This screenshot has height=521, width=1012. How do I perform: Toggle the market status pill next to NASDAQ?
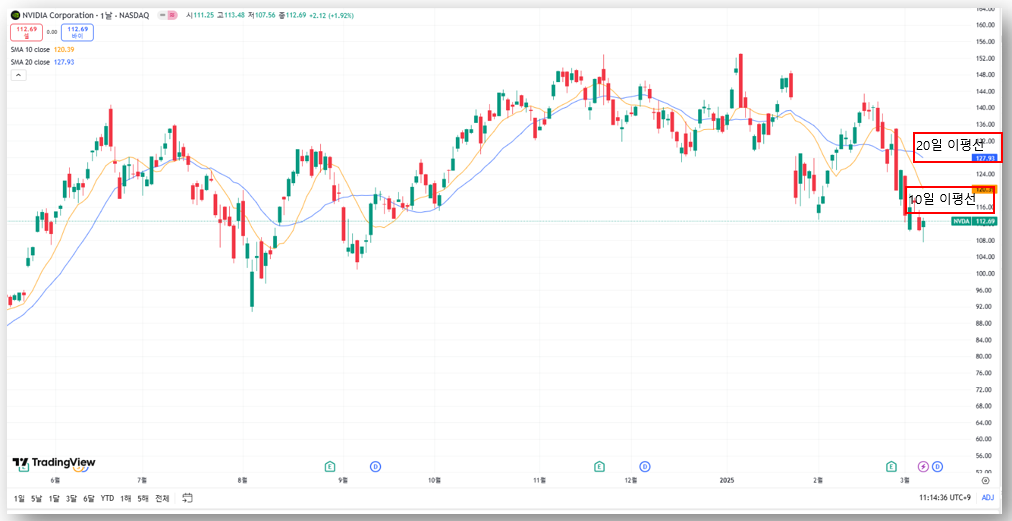168,14
